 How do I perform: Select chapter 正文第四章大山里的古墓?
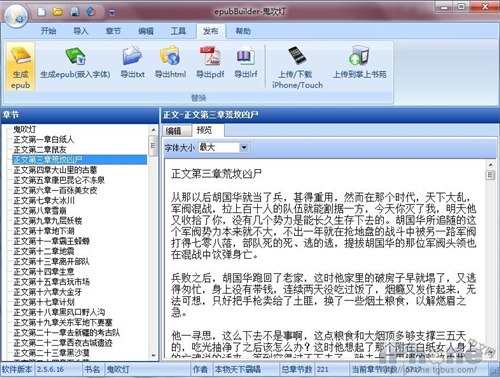click(x=55, y=170)
